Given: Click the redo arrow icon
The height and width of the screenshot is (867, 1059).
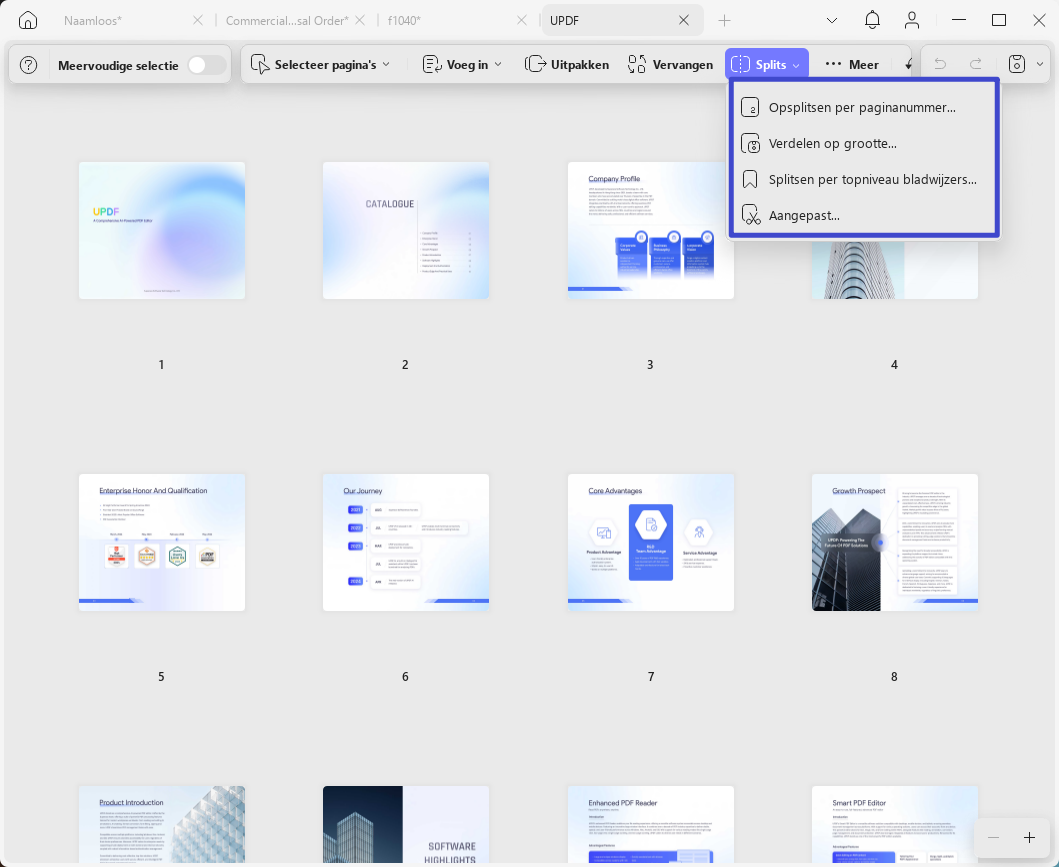Looking at the screenshot, I should [x=975, y=64].
